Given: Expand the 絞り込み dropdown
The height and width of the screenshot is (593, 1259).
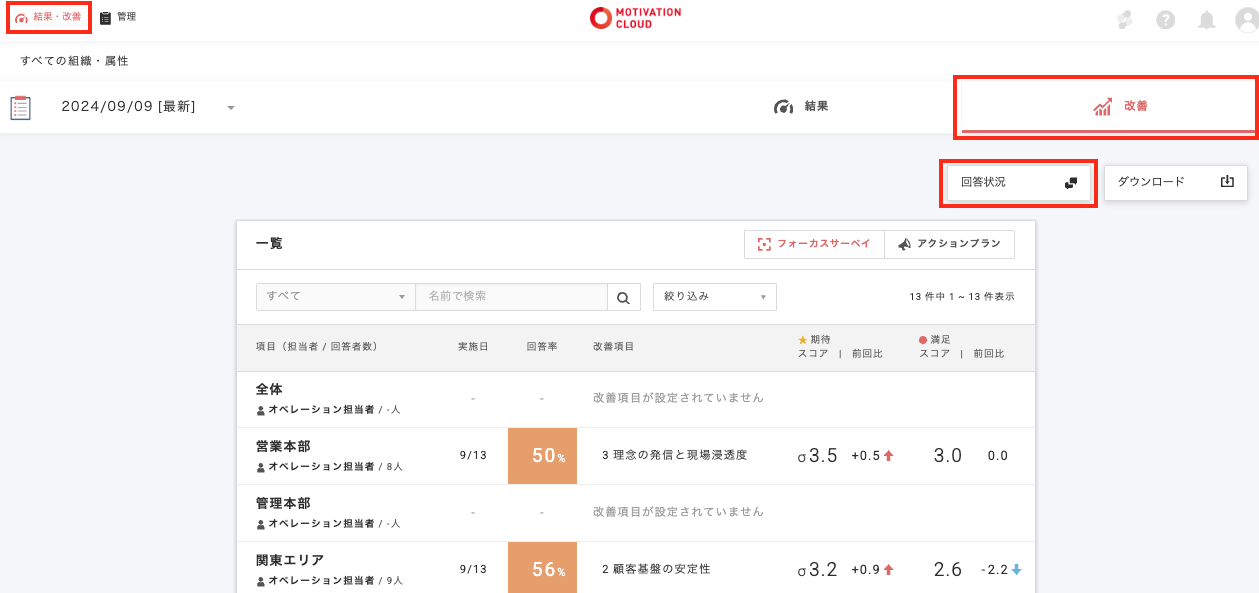Looking at the screenshot, I should [x=714, y=297].
